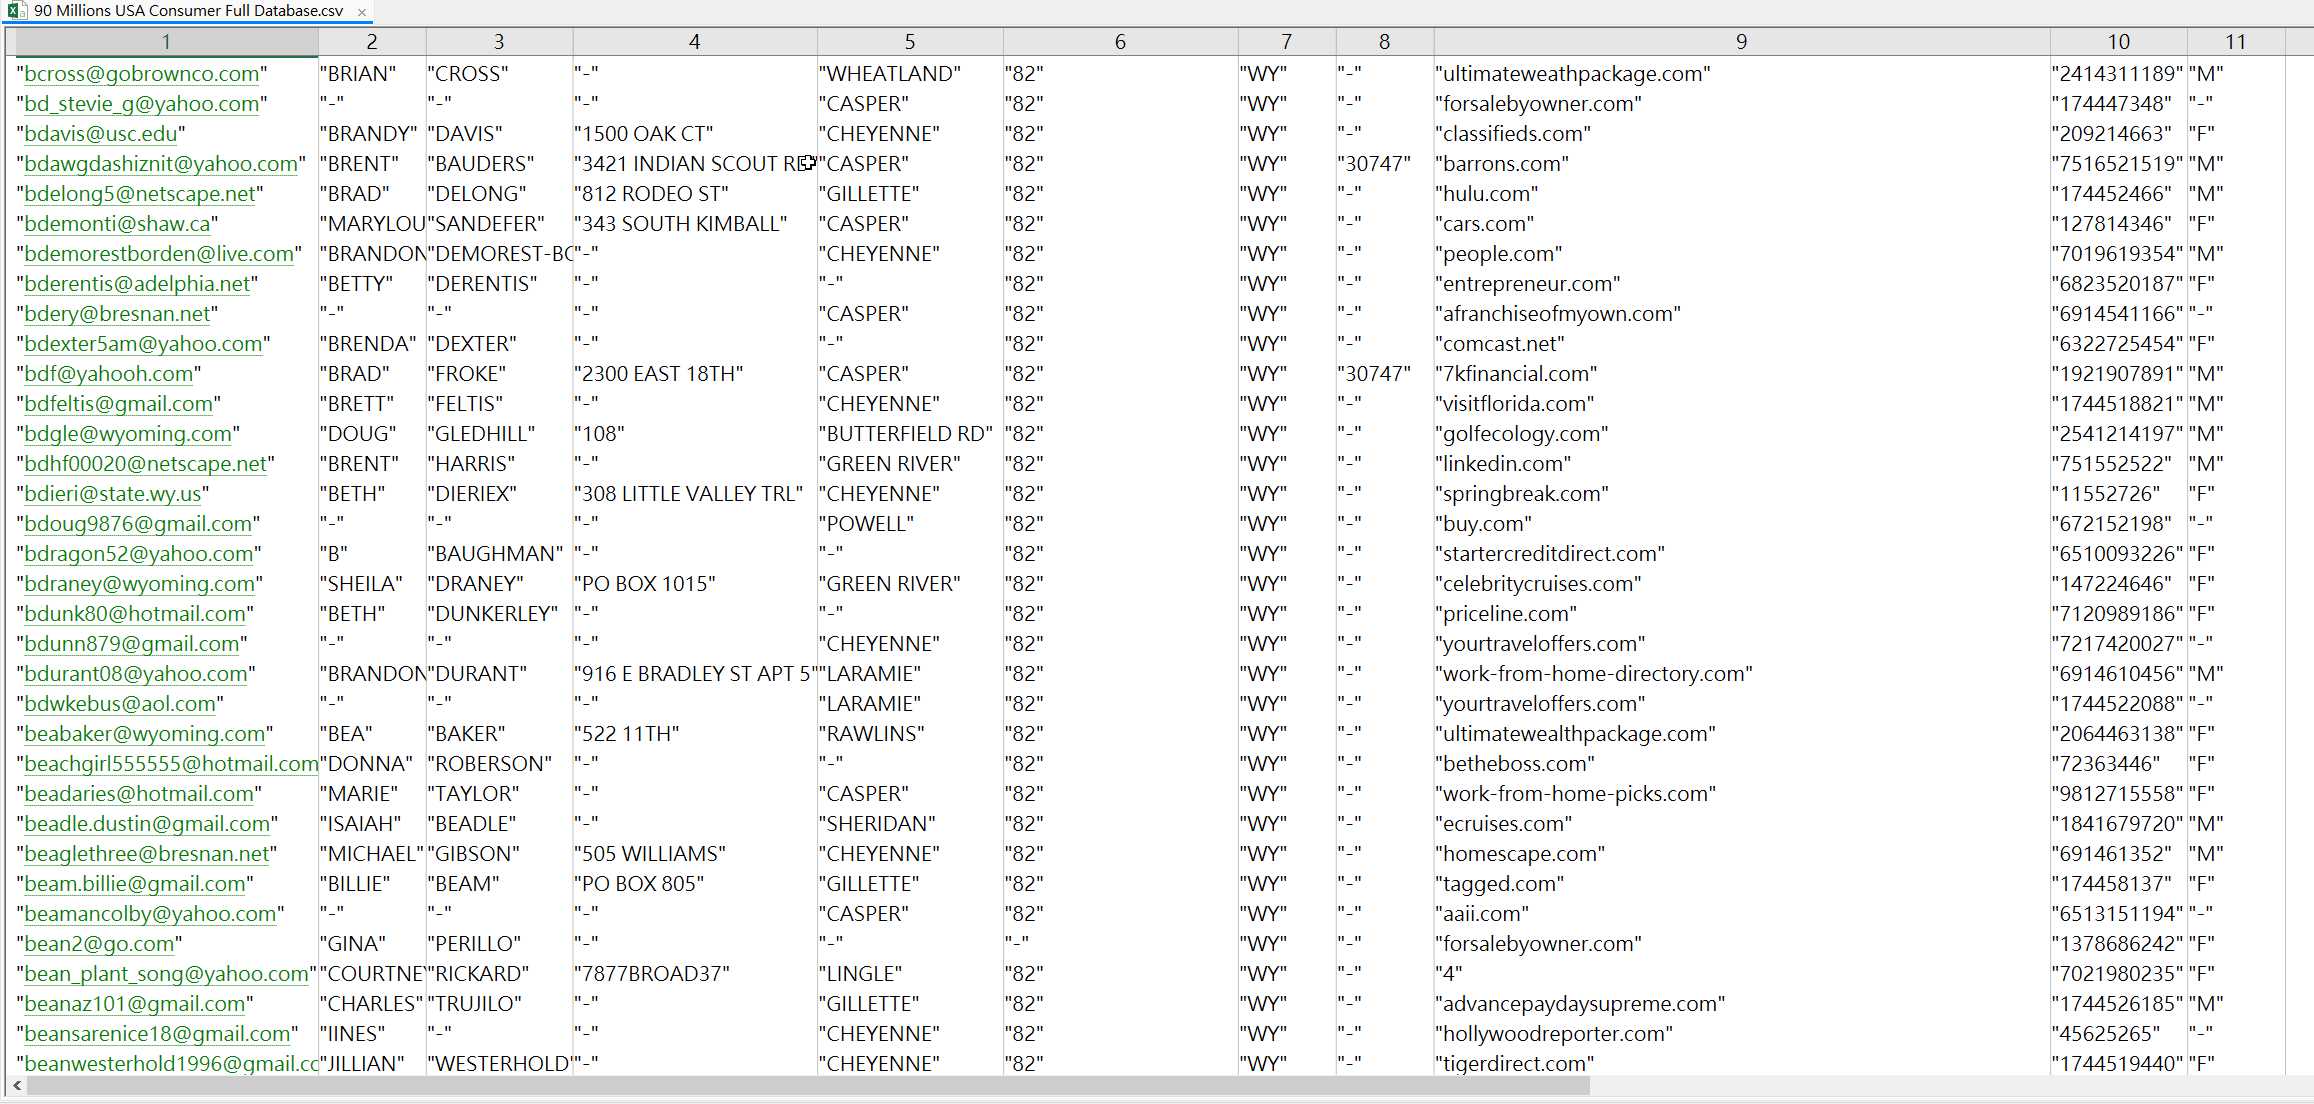The height and width of the screenshot is (1104, 2314).
Task: Open the bcross@gobrownco.com email link
Action: [x=142, y=74]
